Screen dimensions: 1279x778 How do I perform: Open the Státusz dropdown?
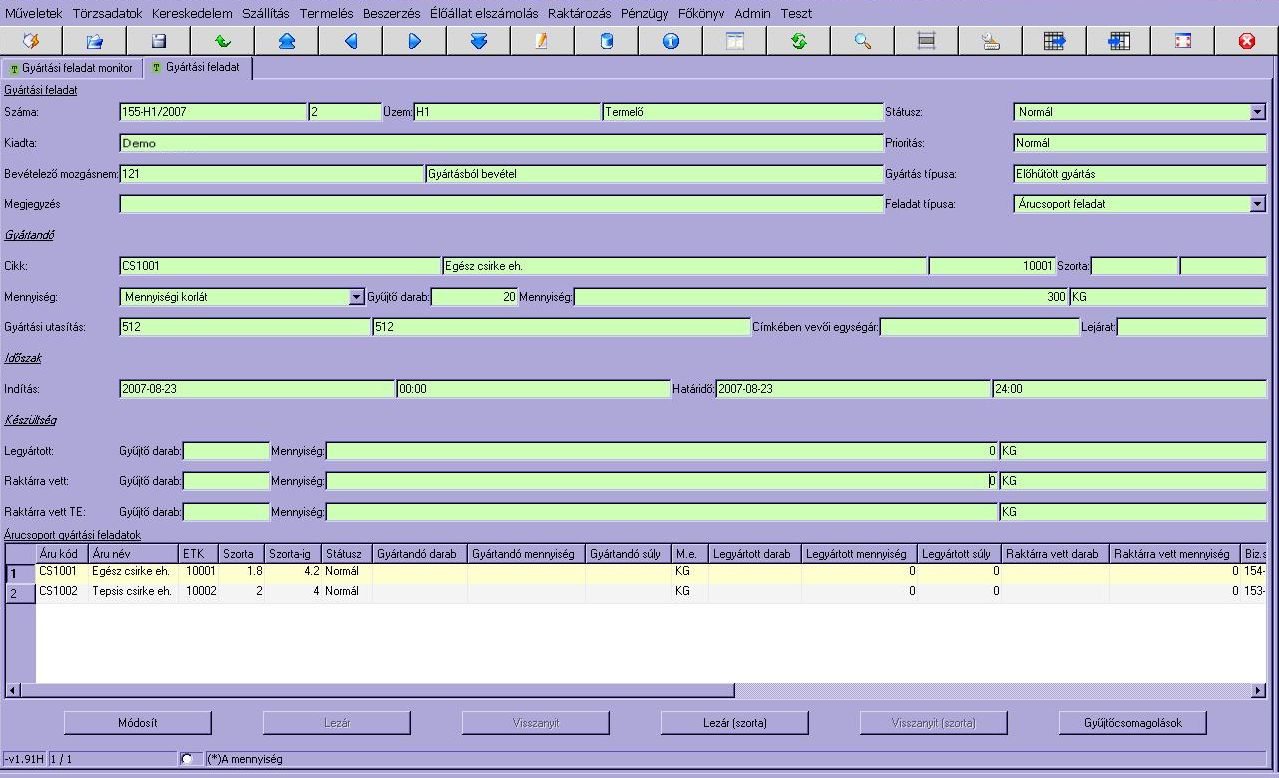tap(1257, 113)
